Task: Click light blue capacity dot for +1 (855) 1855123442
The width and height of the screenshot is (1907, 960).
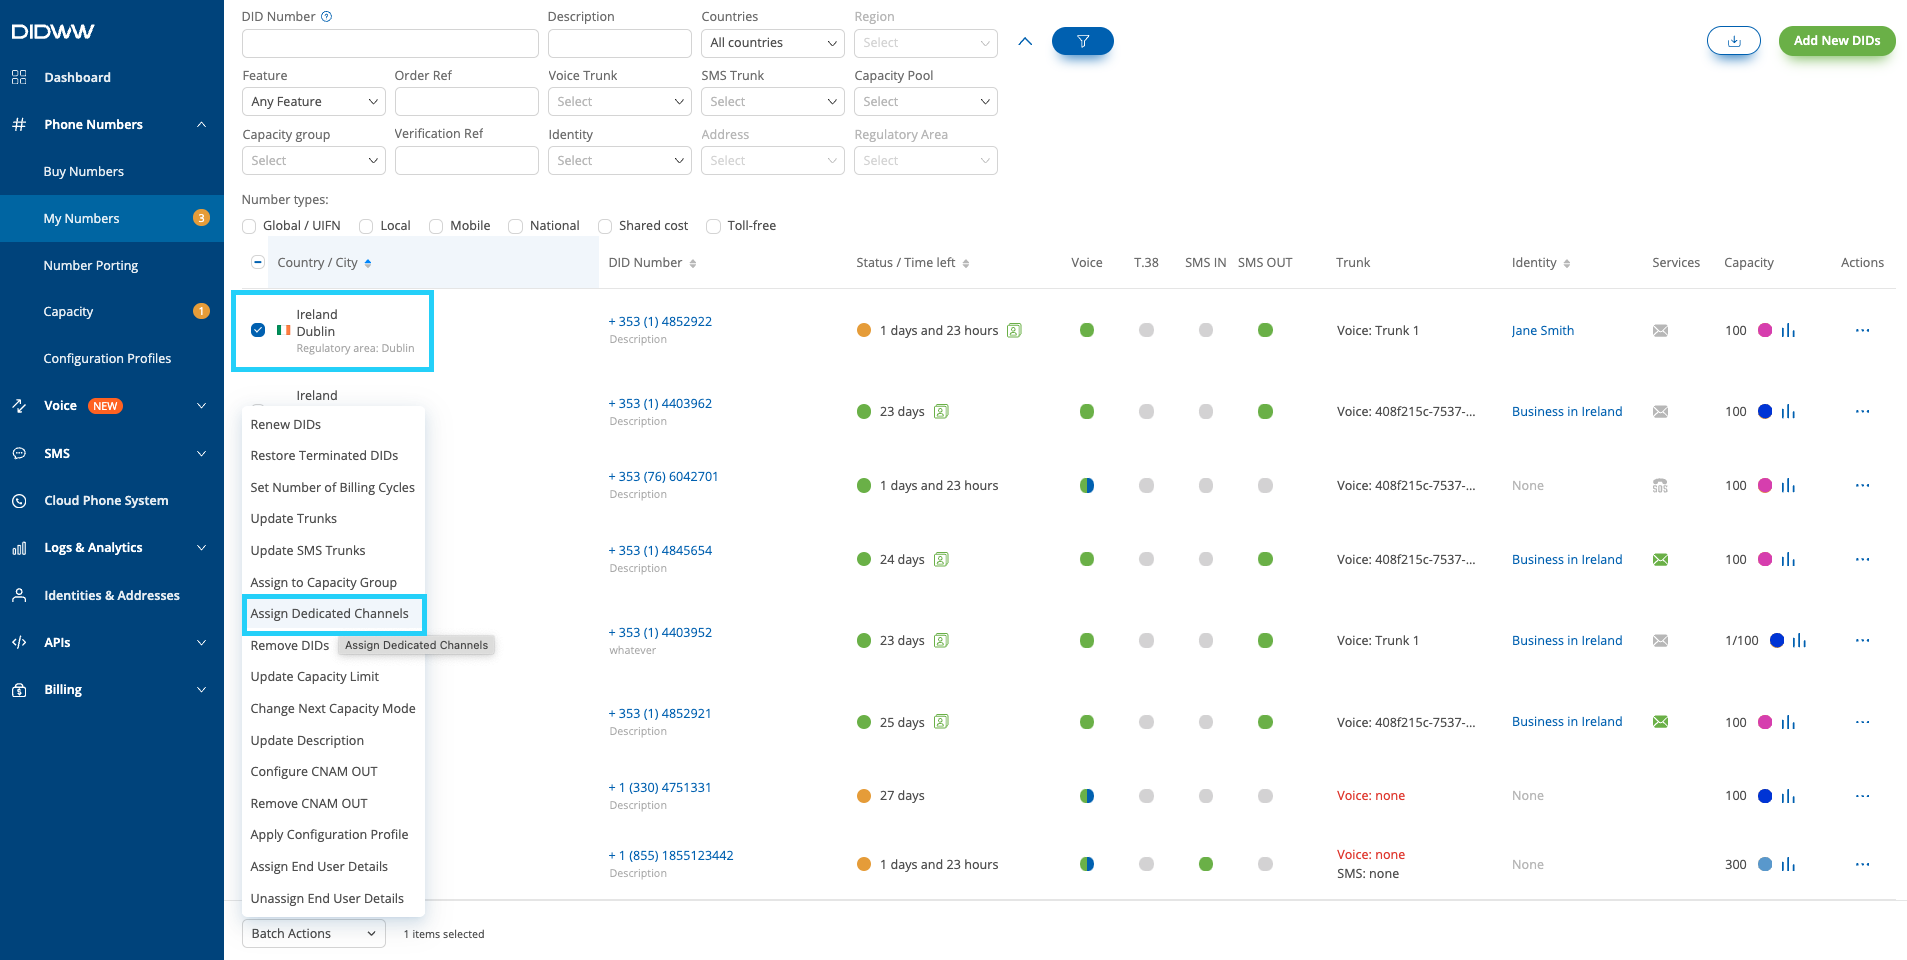Action: point(1765,864)
